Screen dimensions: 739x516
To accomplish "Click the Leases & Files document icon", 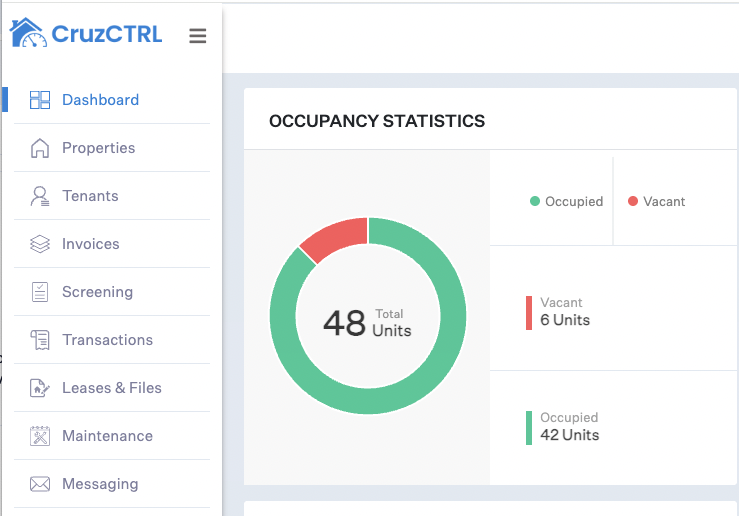I will pyautogui.click(x=40, y=388).
